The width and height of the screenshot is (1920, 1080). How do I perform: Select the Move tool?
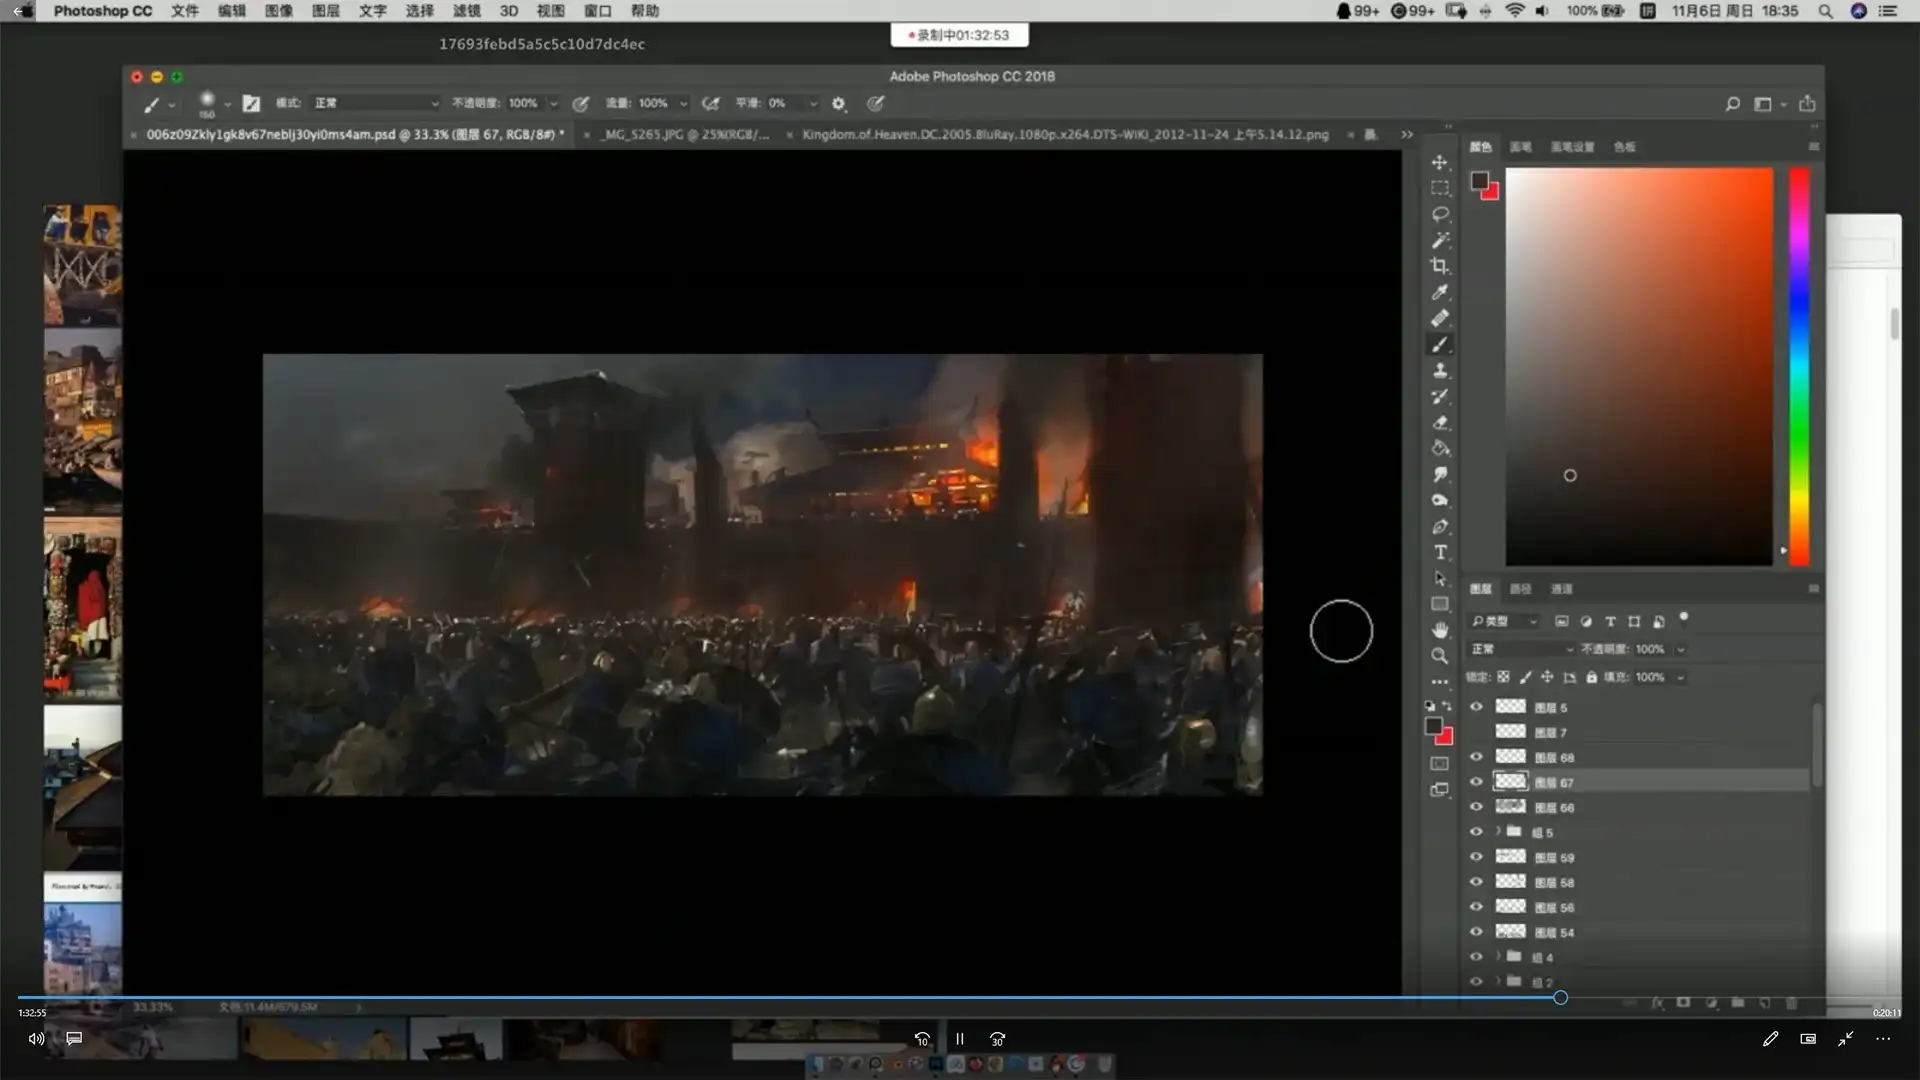(x=1440, y=162)
